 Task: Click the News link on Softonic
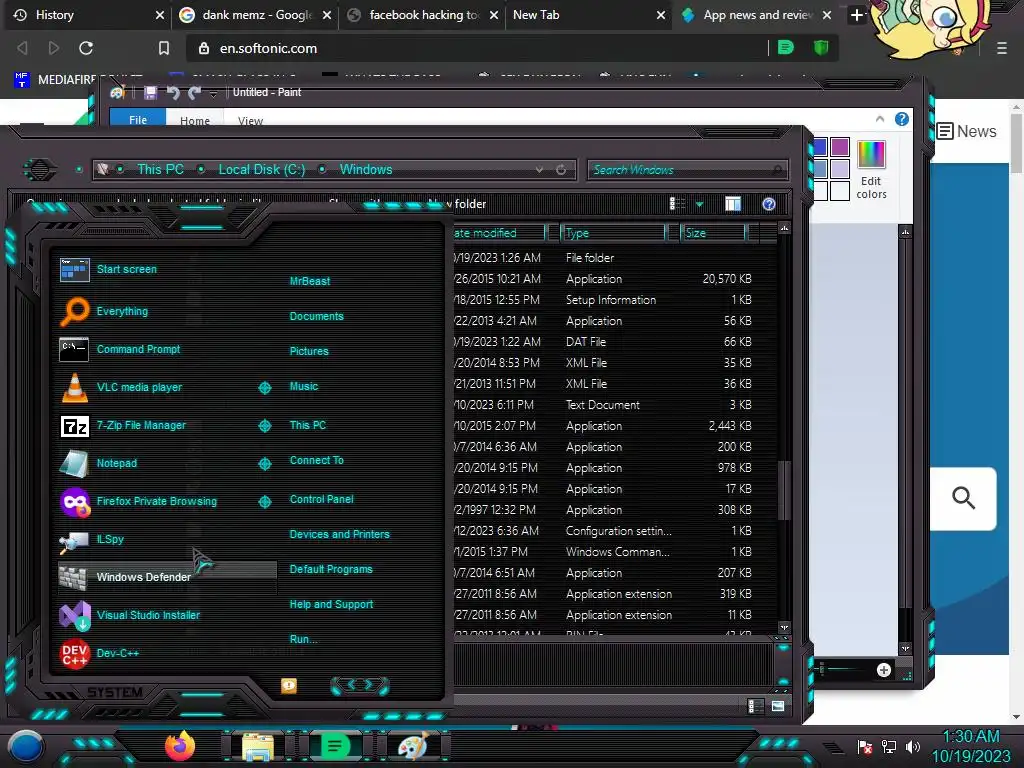pyautogui.click(x=967, y=131)
